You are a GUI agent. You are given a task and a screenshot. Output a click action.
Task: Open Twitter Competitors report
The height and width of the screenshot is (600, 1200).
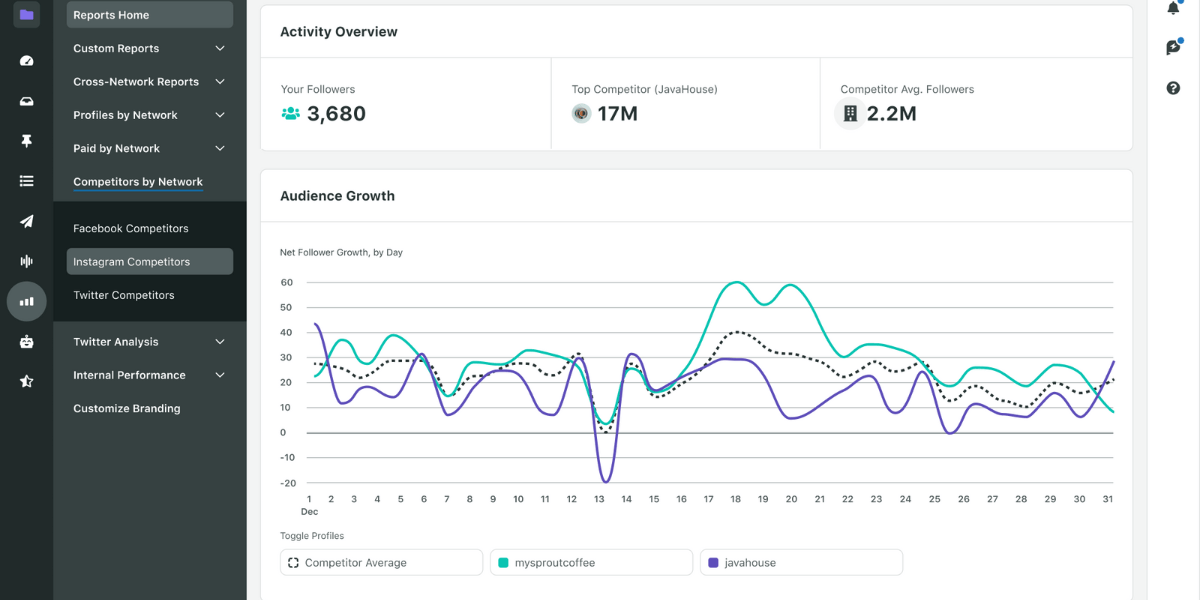[x=123, y=295]
